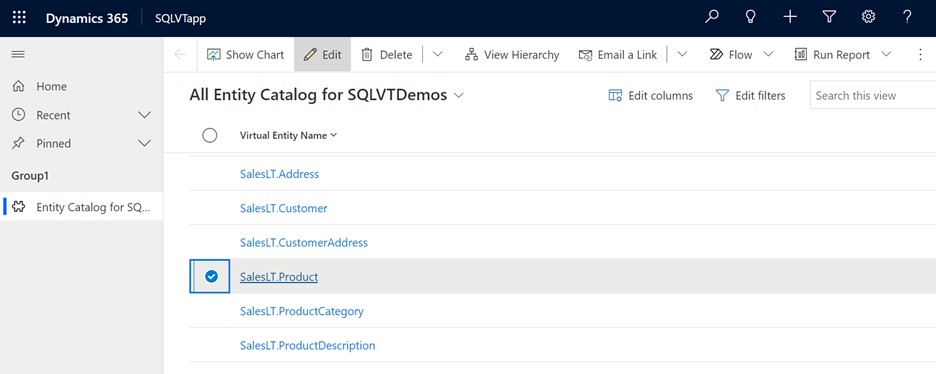Click Edit columns button
The image size is (936, 374).
click(651, 95)
